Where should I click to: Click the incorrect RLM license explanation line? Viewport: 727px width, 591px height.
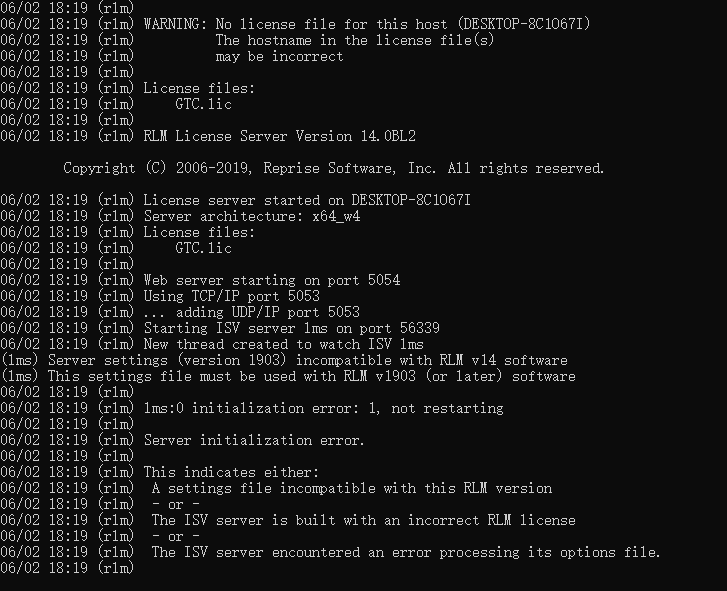click(288, 521)
